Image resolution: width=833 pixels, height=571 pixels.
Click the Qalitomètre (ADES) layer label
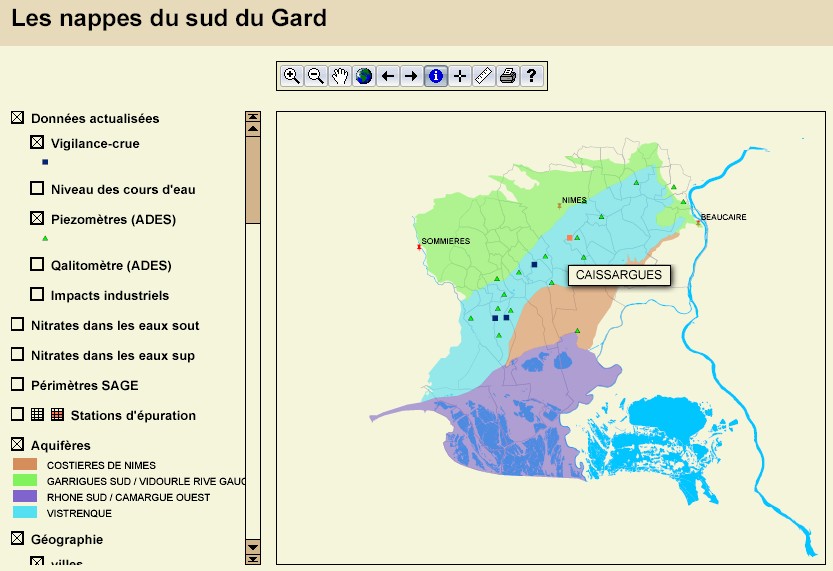tap(111, 266)
